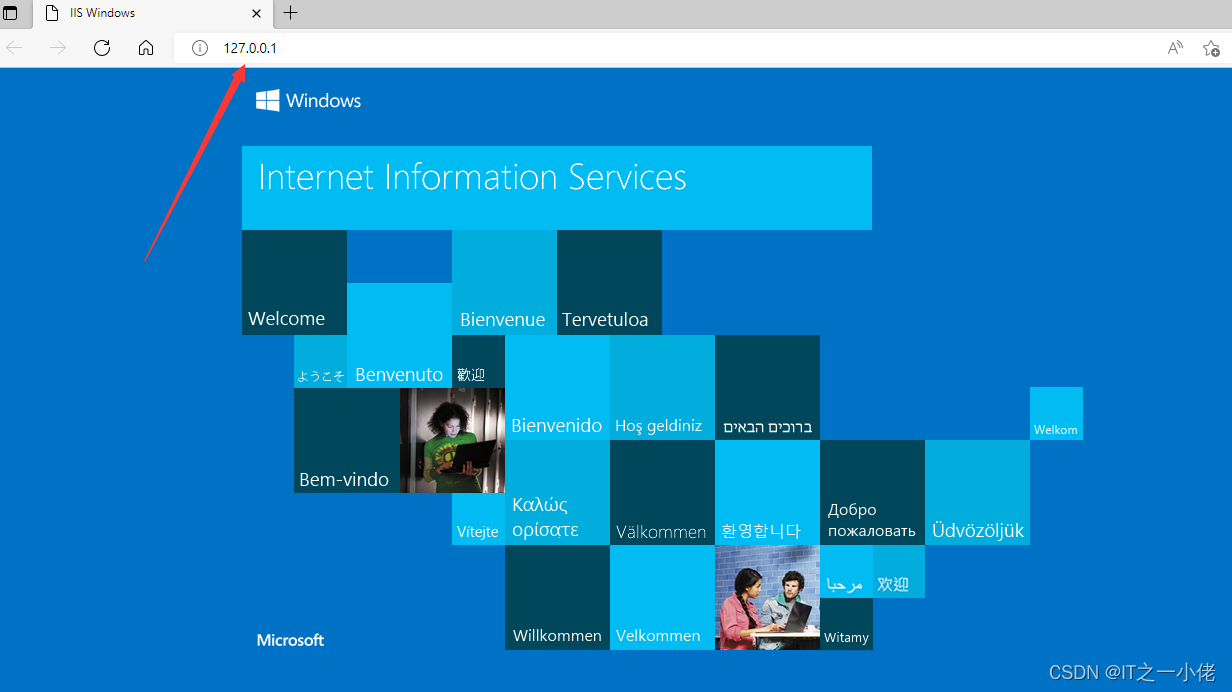The height and width of the screenshot is (692, 1232).
Task: Click the Microsoft logo text
Action: click(290, 640)
